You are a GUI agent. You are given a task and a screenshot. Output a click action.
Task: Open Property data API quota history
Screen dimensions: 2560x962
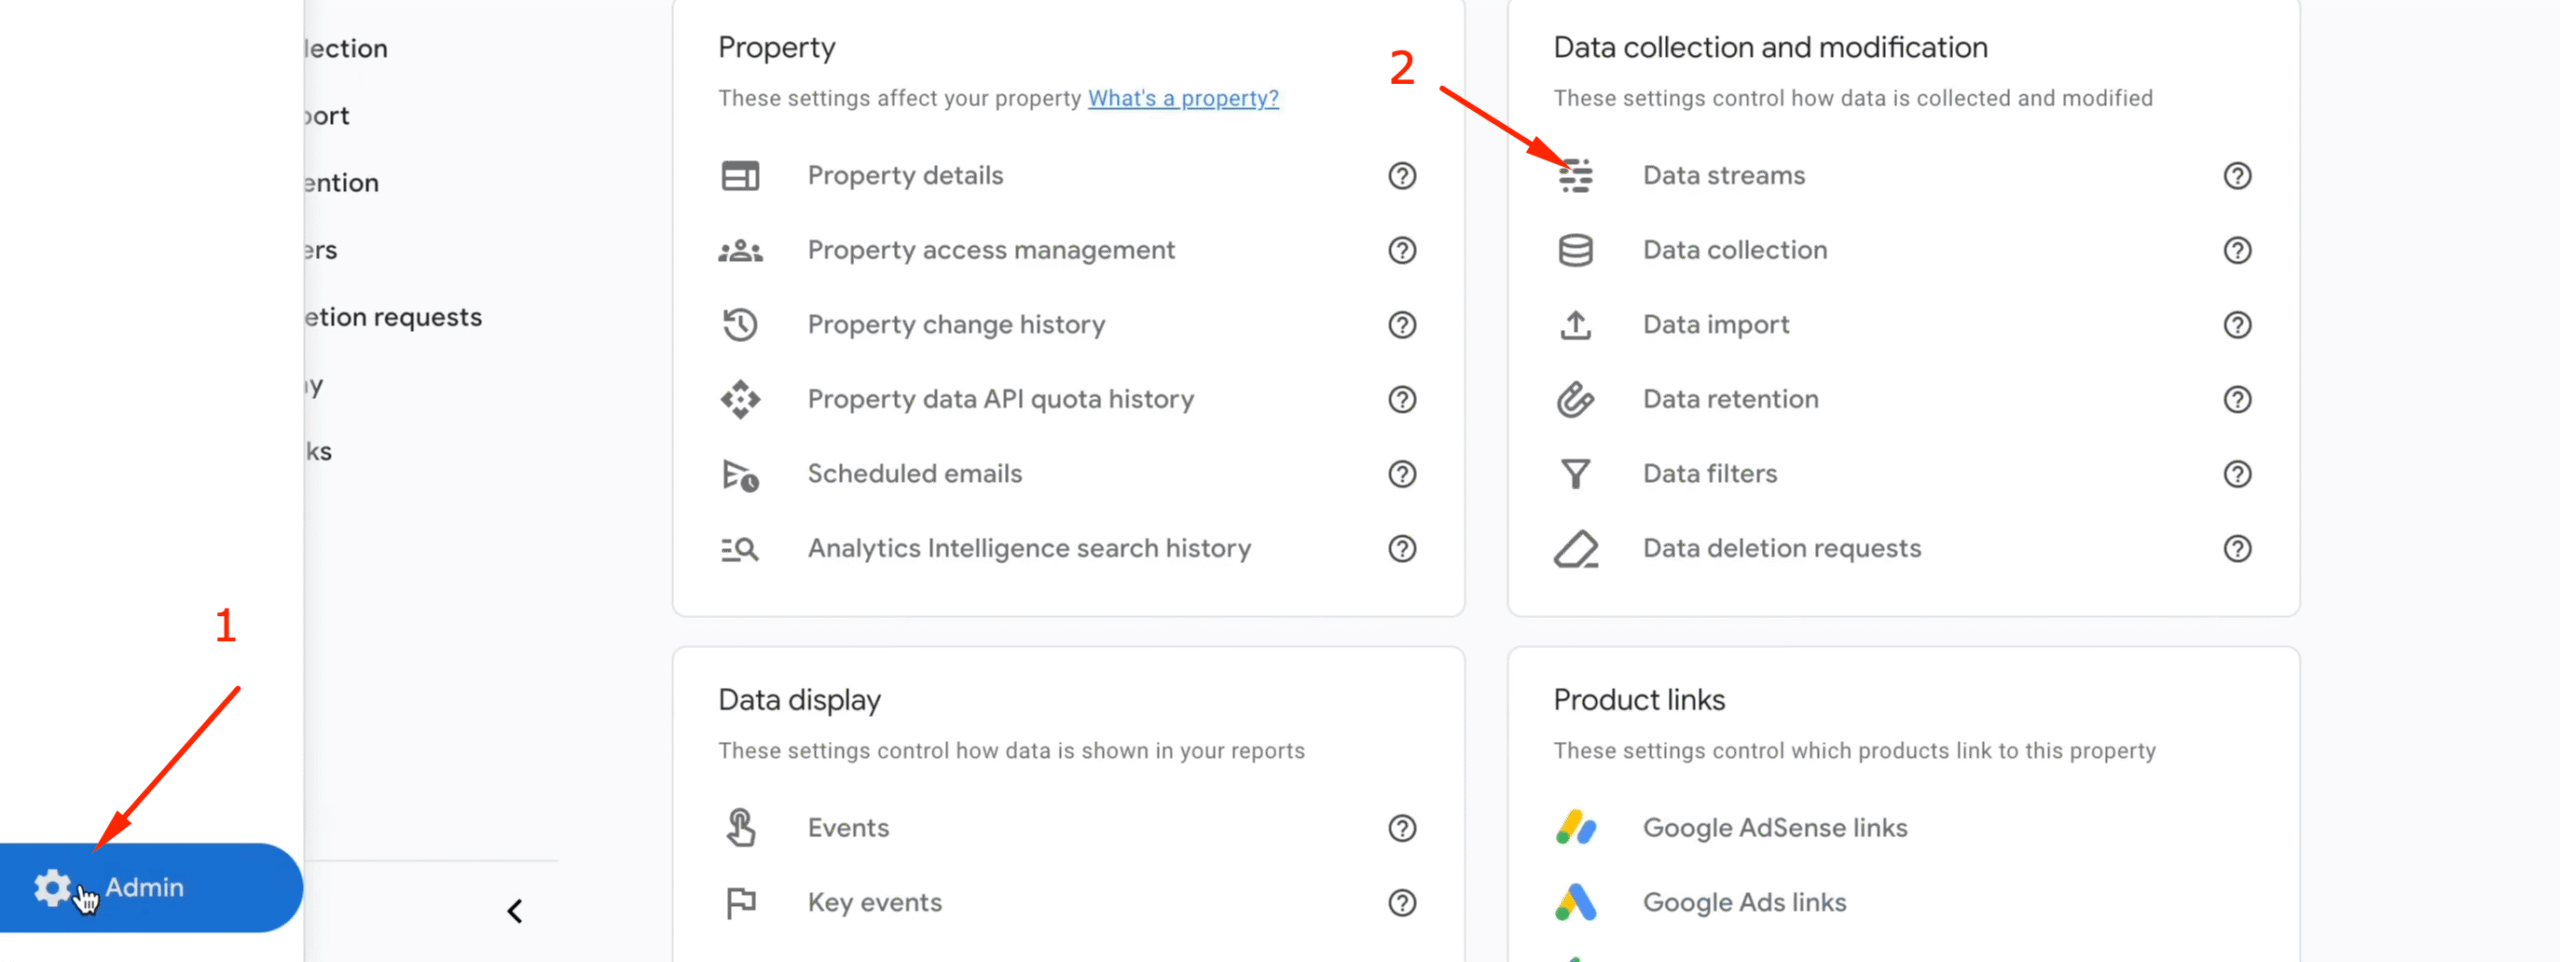[1000, 399]
